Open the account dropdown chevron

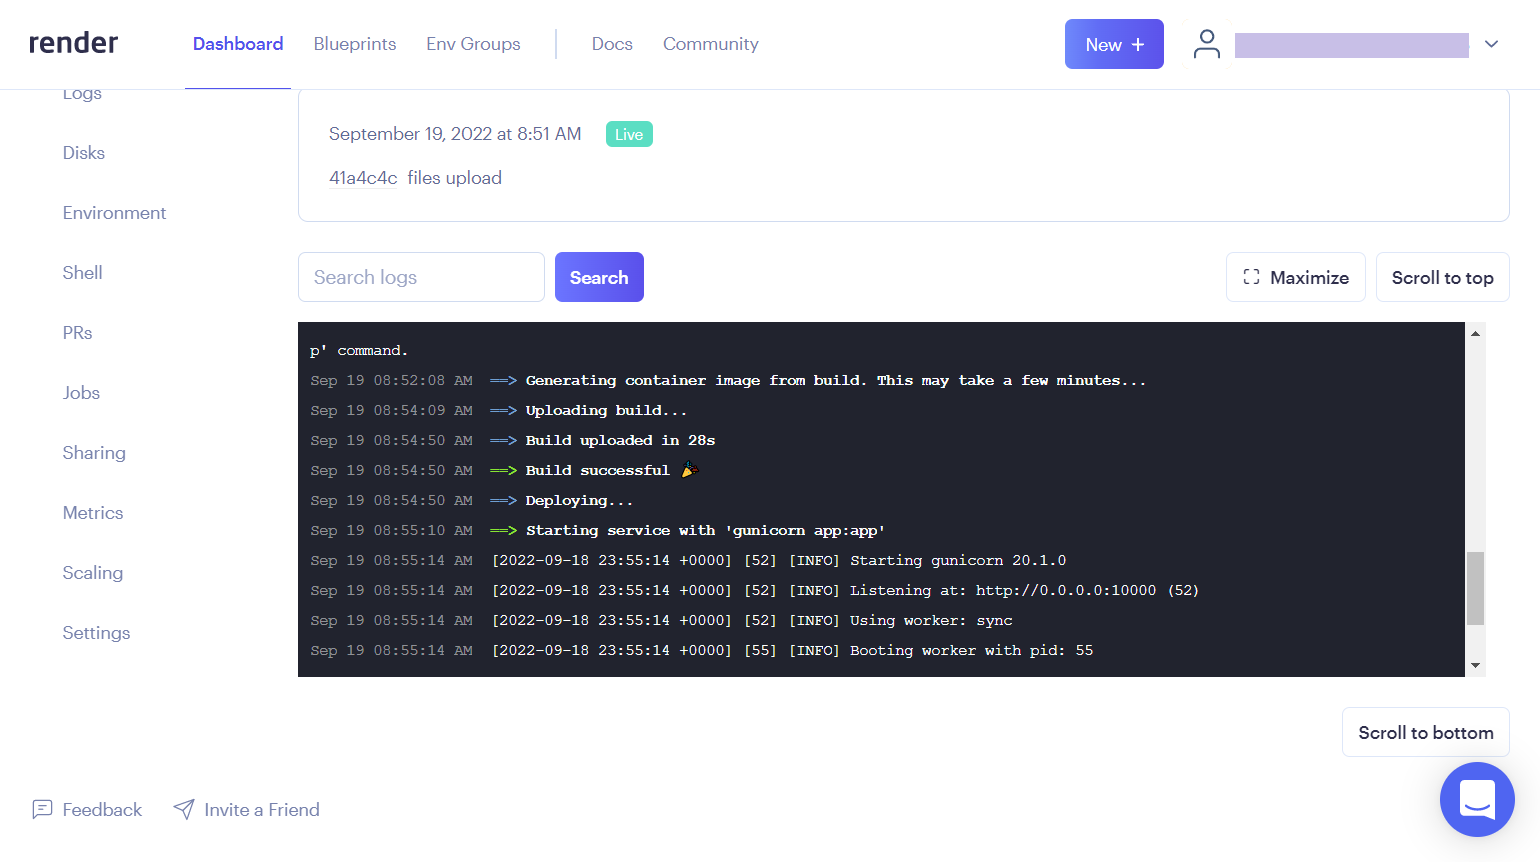pyautogui.click(x=1491, y=44)
